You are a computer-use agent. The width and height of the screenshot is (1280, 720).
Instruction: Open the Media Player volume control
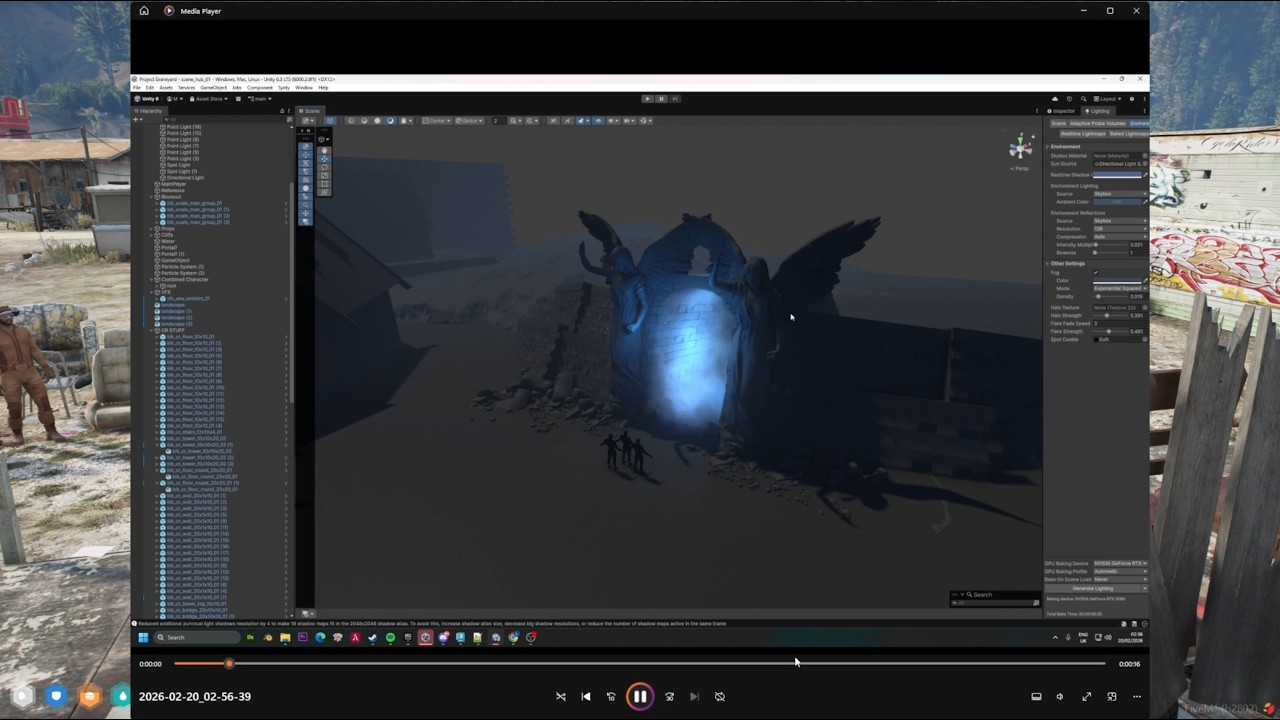pyautogui.click(x=1060, y=696)
